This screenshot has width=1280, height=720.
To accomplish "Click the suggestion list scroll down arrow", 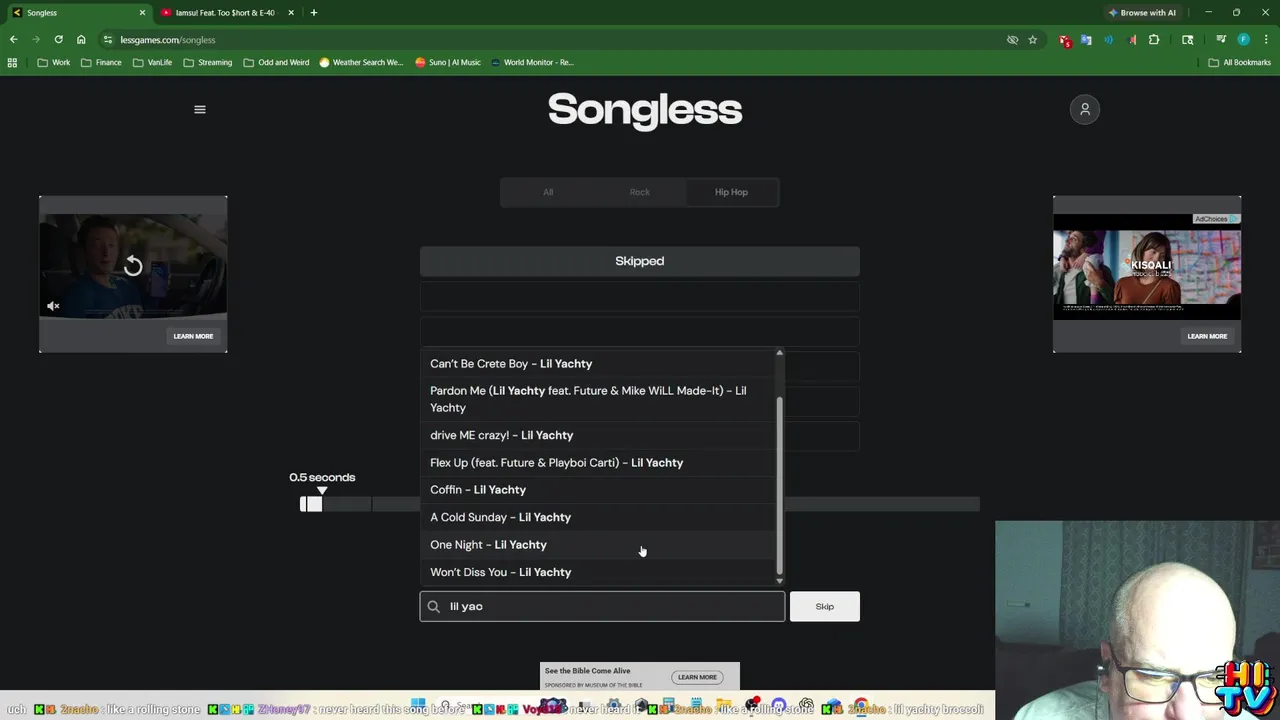I will (779, 581).
